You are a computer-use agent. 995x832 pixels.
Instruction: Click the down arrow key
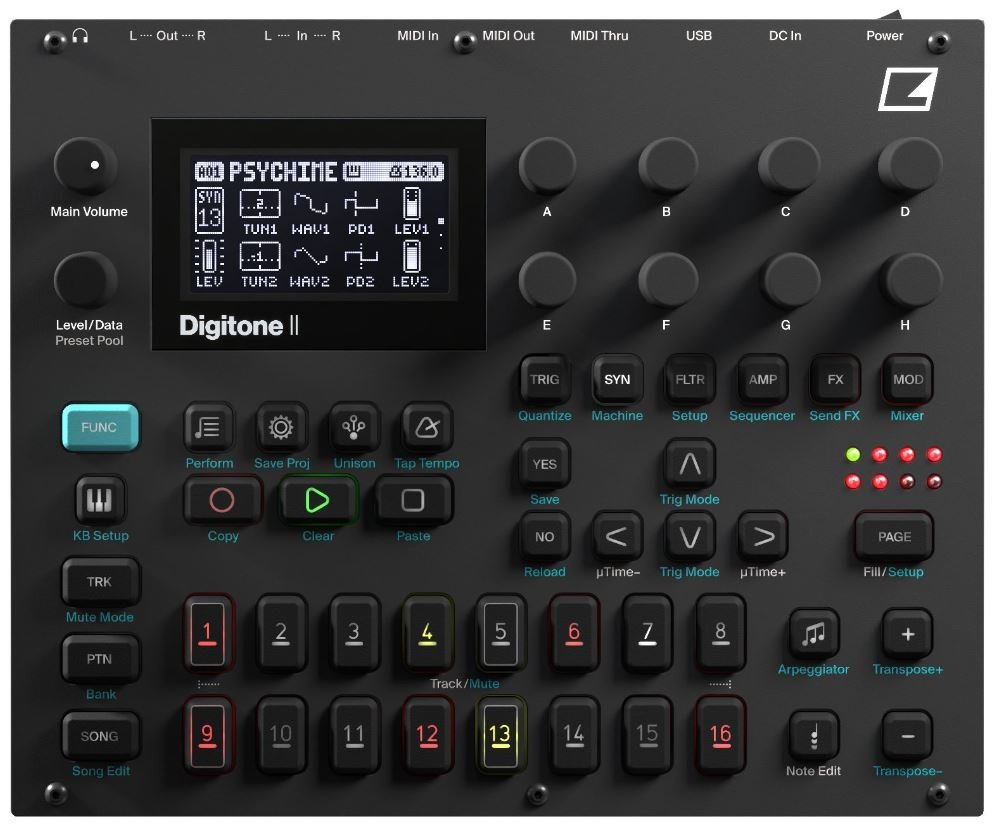690,537
